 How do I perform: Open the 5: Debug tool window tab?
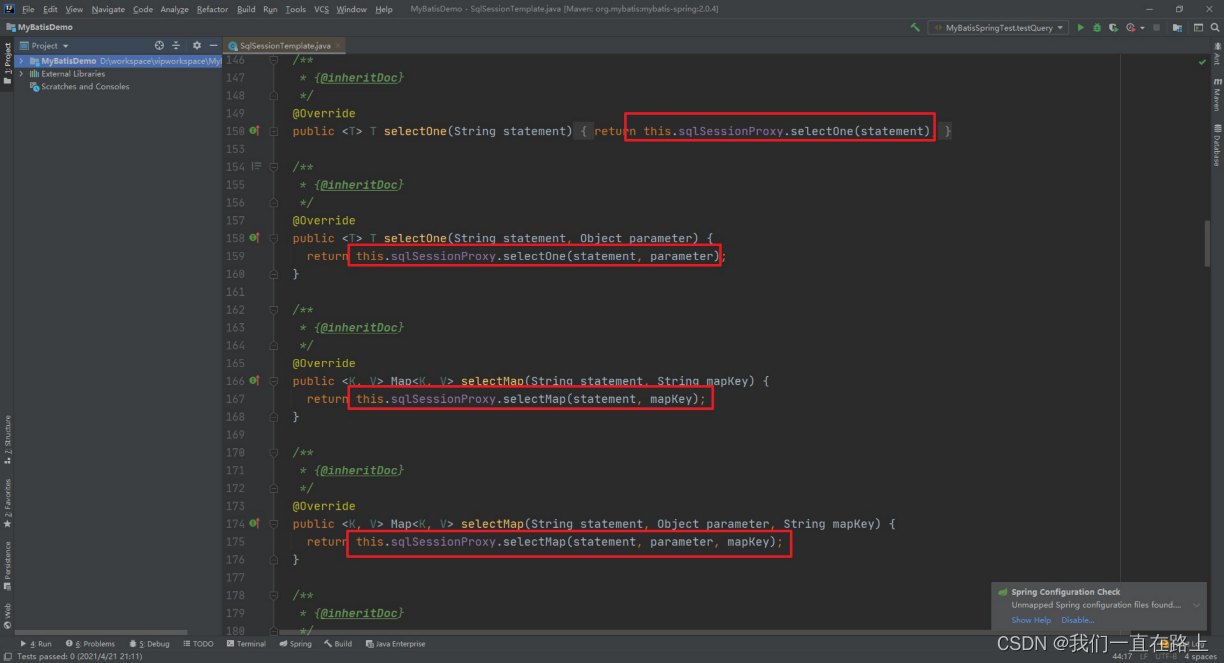pyautogui.click(x=149, y=644)
